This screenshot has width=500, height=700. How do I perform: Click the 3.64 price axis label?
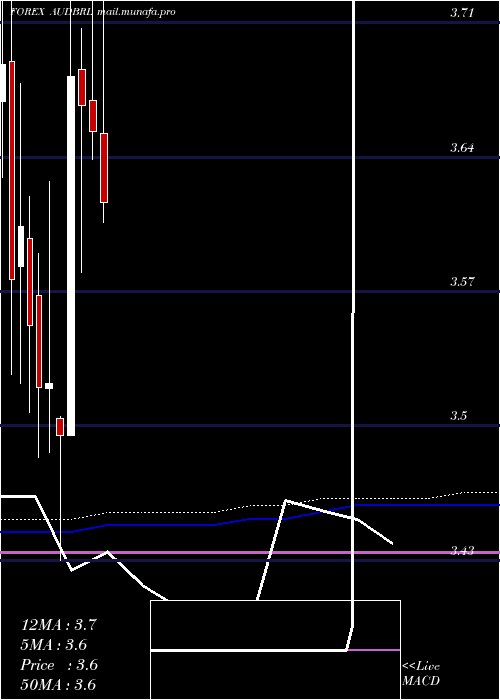coord(462,148)
